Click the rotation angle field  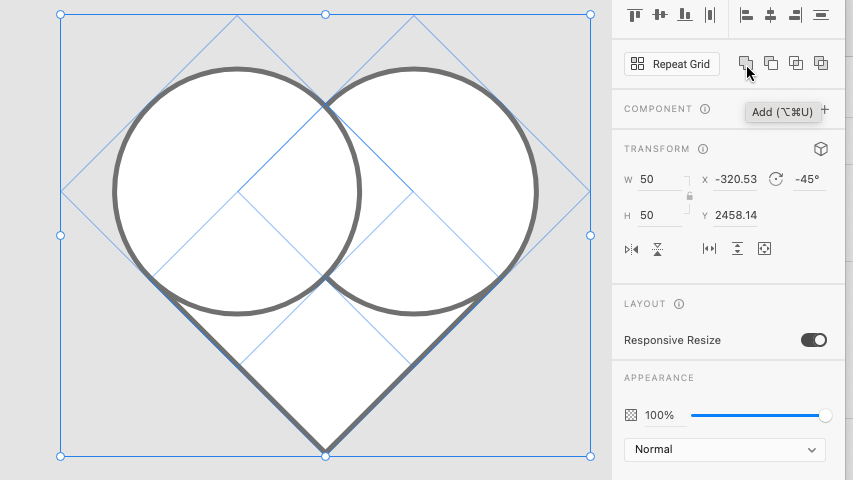[x=807, y=180]
